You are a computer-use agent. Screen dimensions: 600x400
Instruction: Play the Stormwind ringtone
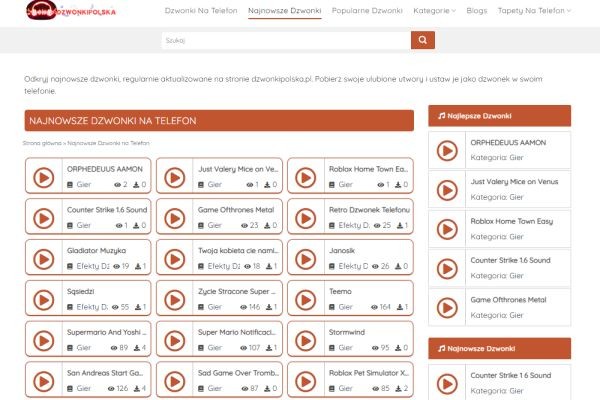click(x=306, y=340)
